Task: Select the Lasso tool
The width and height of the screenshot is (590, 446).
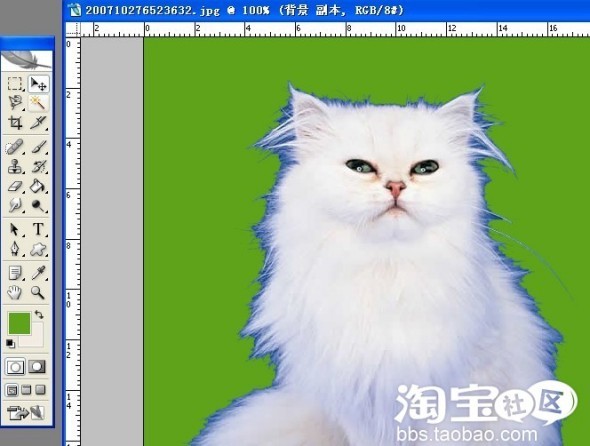Action: point(15,103)
